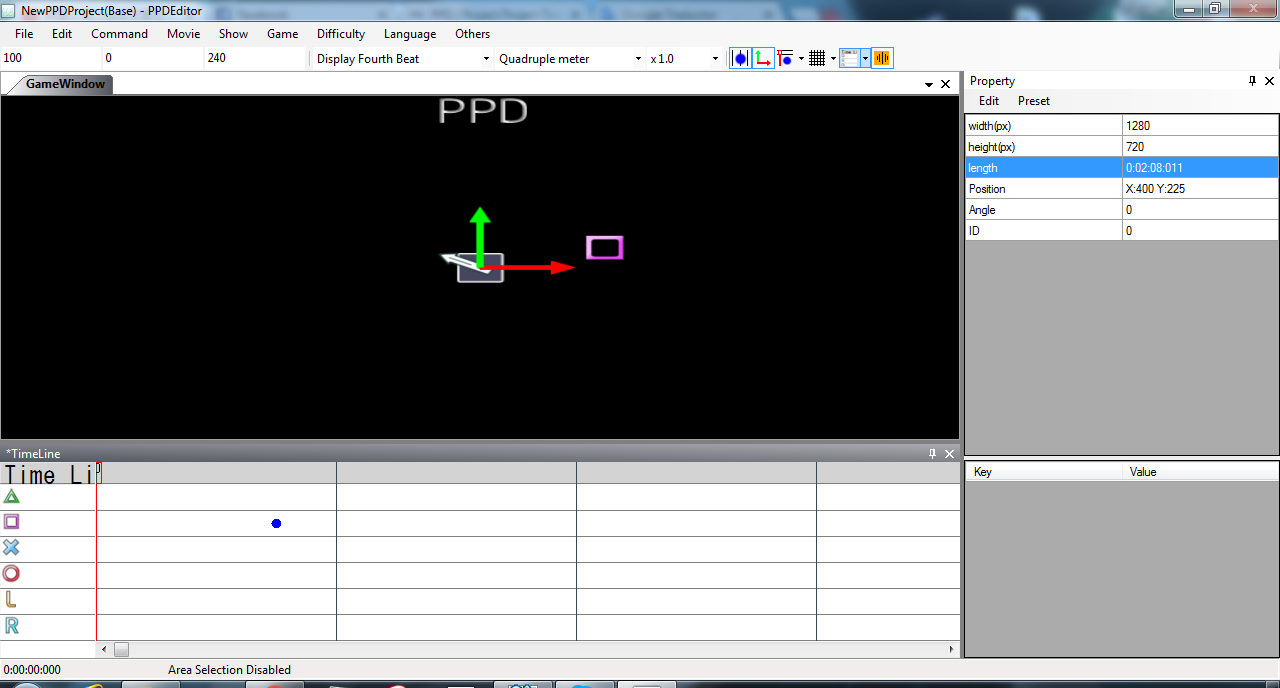
Task: Click the Edit button in Property panel
Action: coord(988,101)
